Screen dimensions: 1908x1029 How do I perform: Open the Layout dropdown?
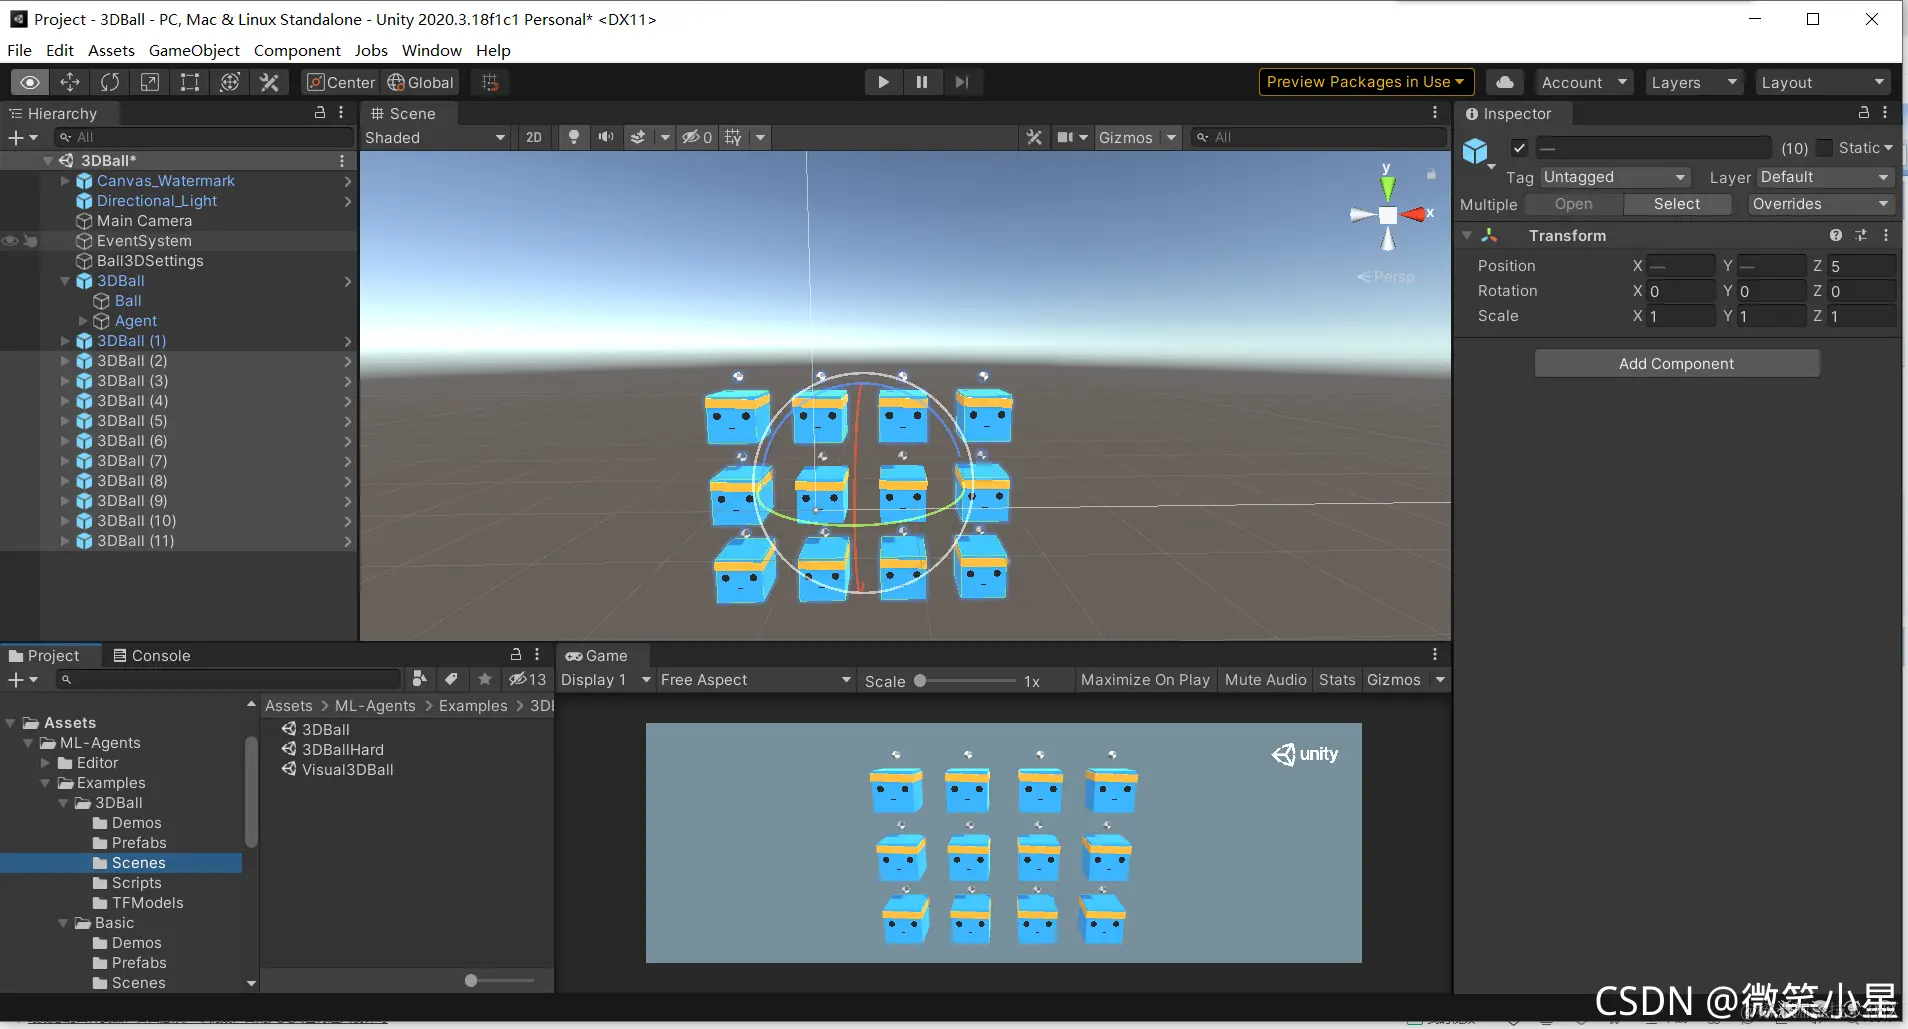click(1823, 82)
